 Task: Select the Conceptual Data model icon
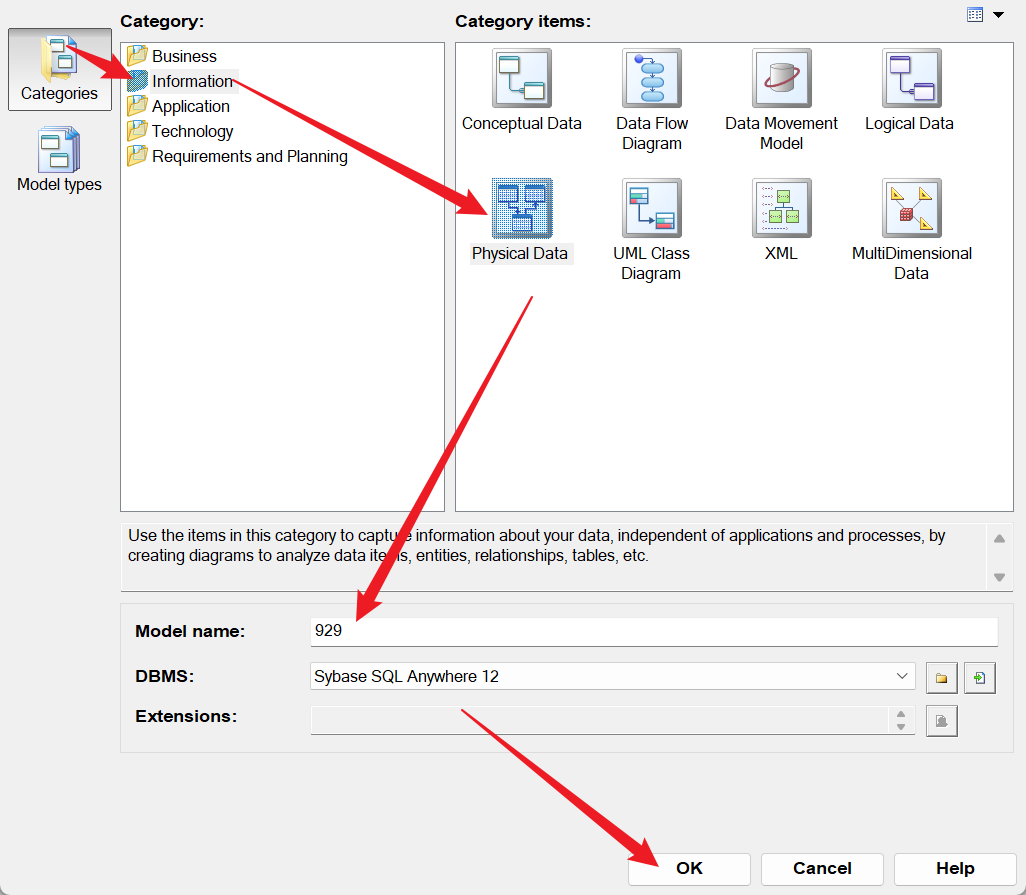[x=521, y=79]
